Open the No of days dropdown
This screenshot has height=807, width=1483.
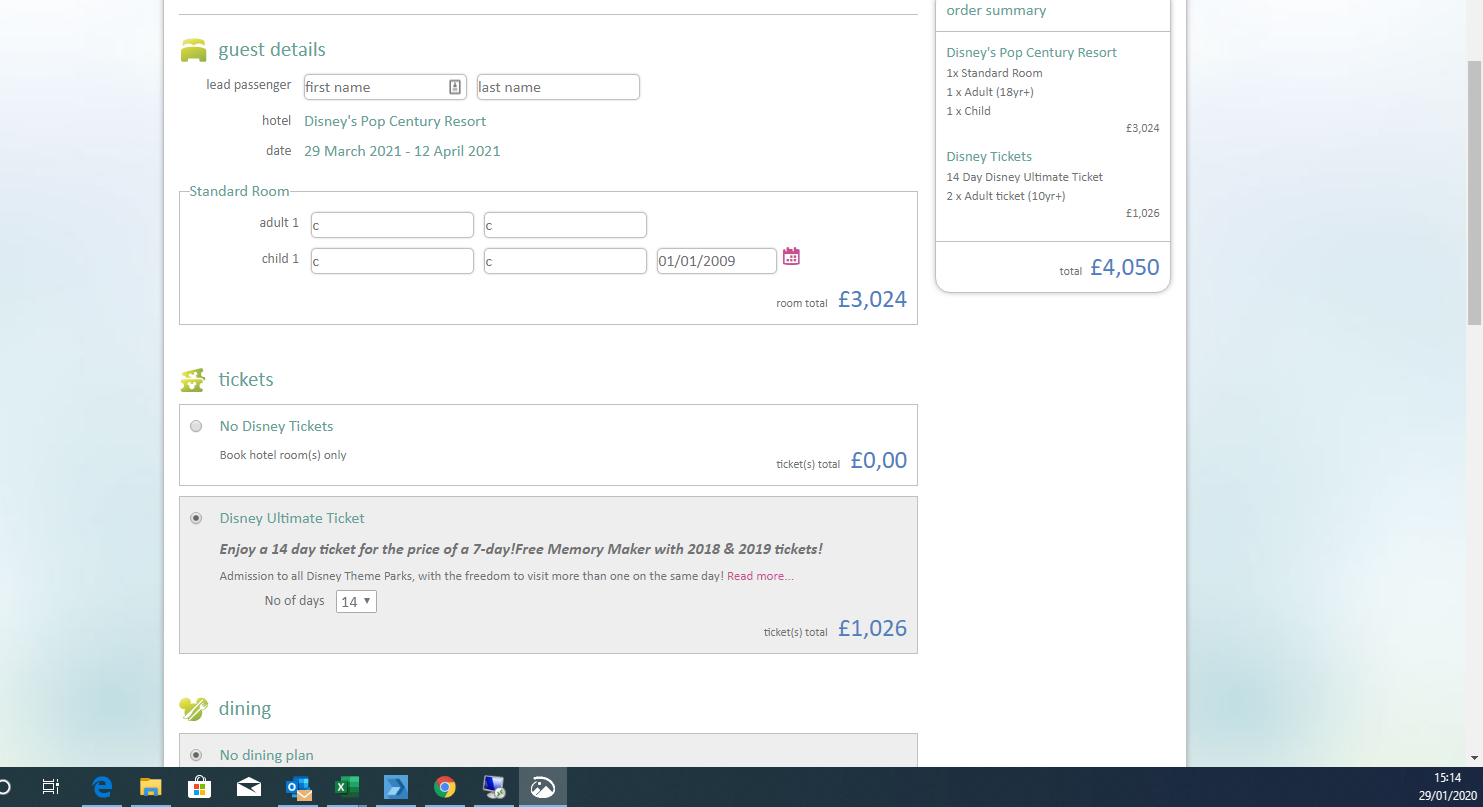point(356,601)
